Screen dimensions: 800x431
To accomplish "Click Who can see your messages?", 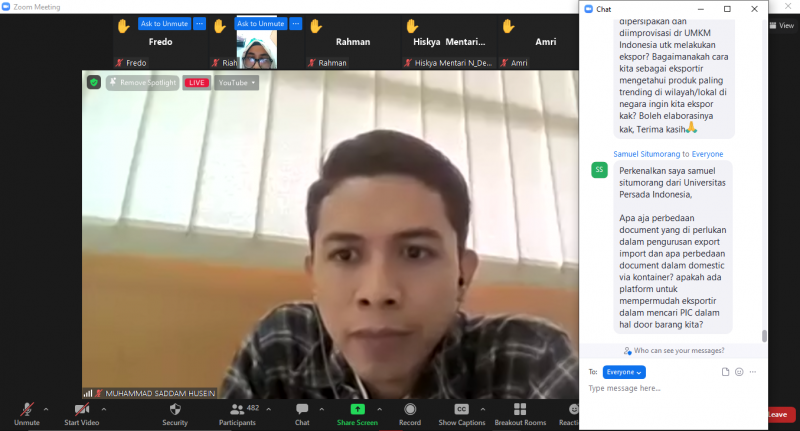I will 674,351.
